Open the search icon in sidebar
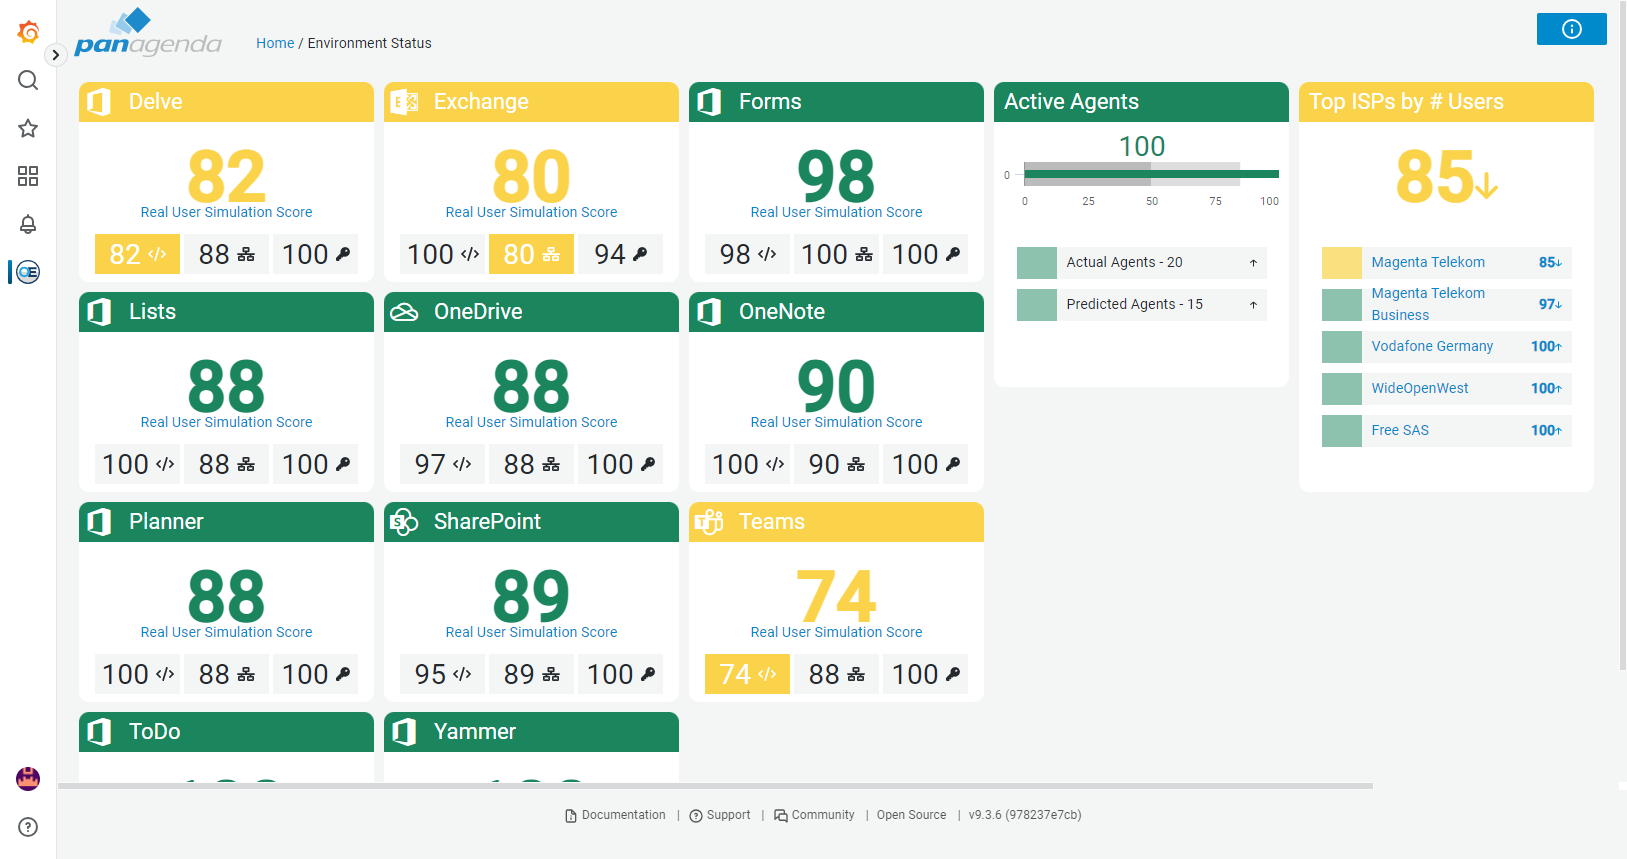 [28, 80]
